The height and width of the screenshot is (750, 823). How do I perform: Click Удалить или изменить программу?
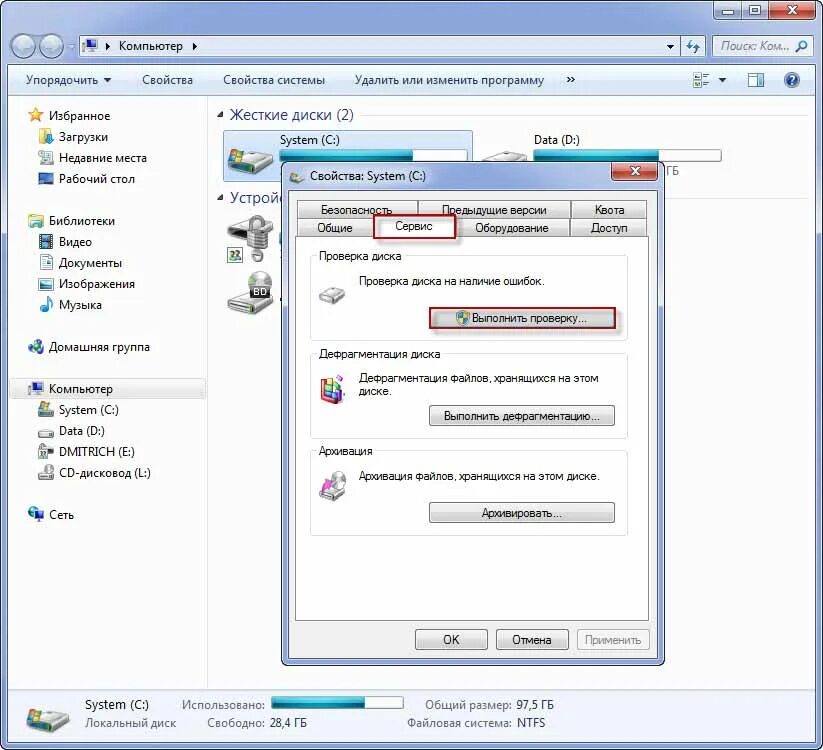coord(449,80)
